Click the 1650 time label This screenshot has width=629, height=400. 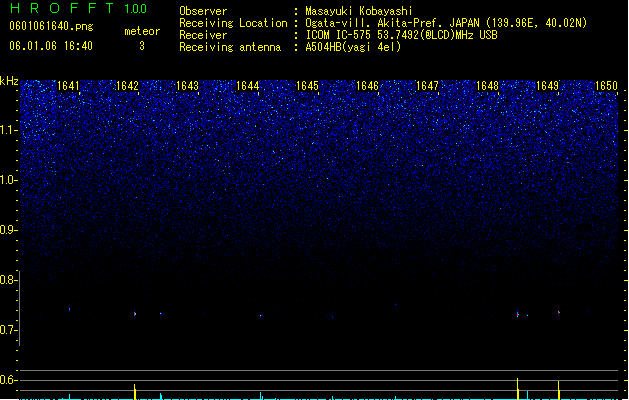(x=607, y=86)
